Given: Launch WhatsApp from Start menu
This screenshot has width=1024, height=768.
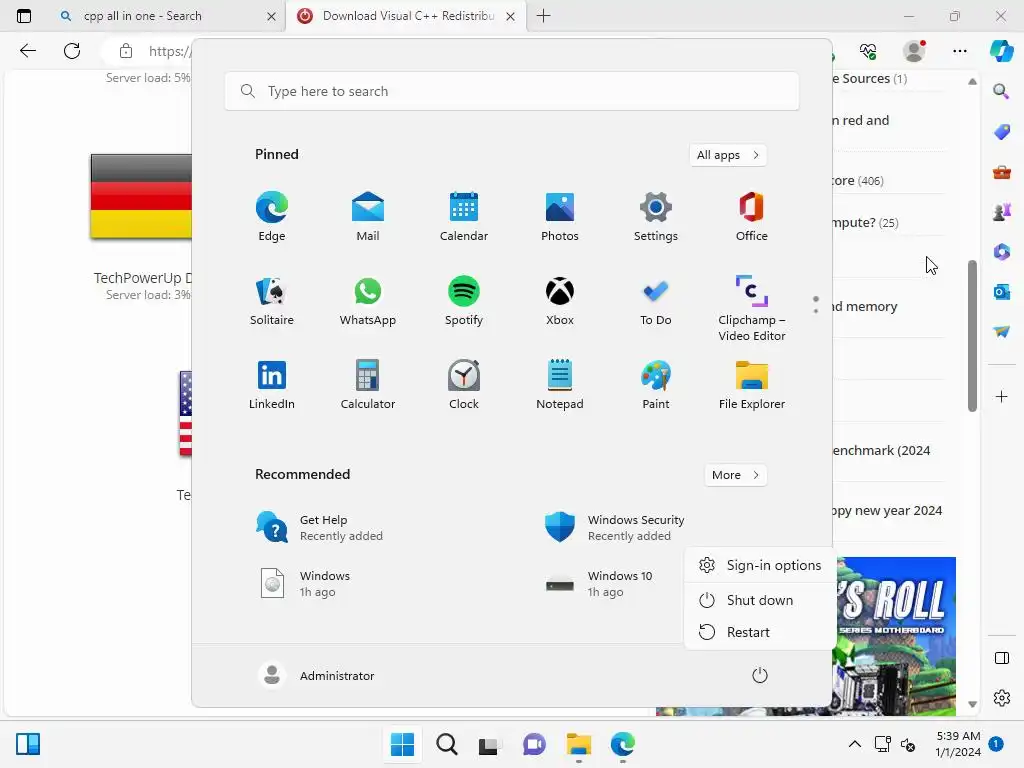Looking at the screenshot, I should click(368, 300).
